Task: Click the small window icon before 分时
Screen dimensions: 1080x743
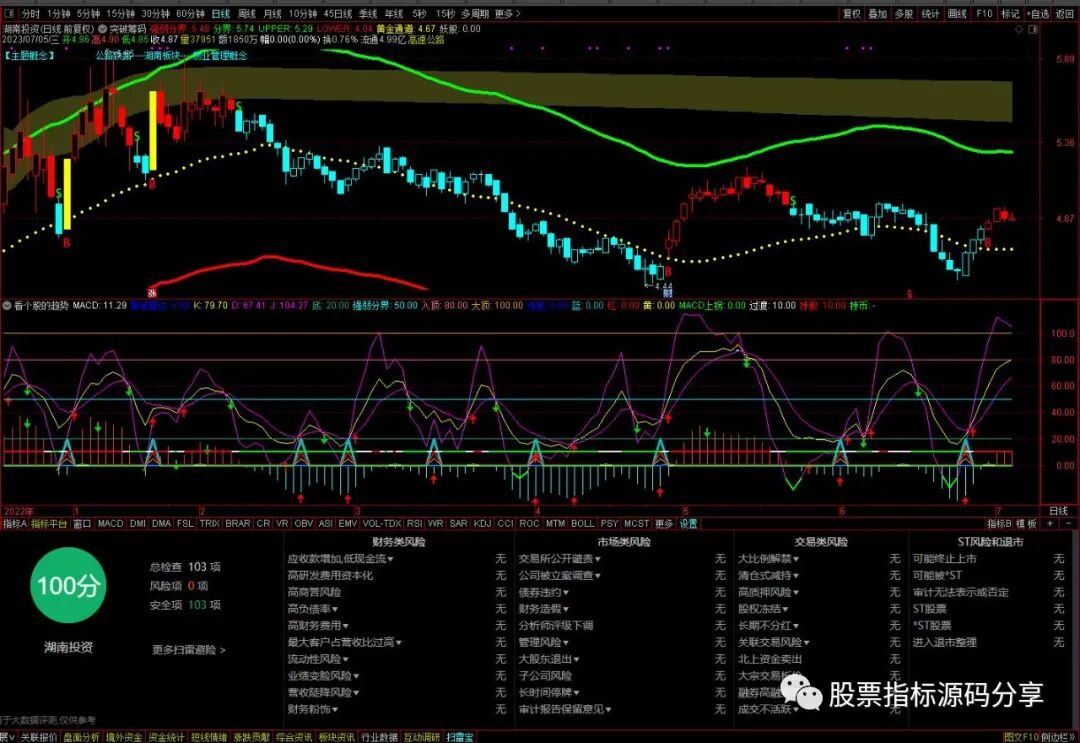Action: [x=10, y=13]
